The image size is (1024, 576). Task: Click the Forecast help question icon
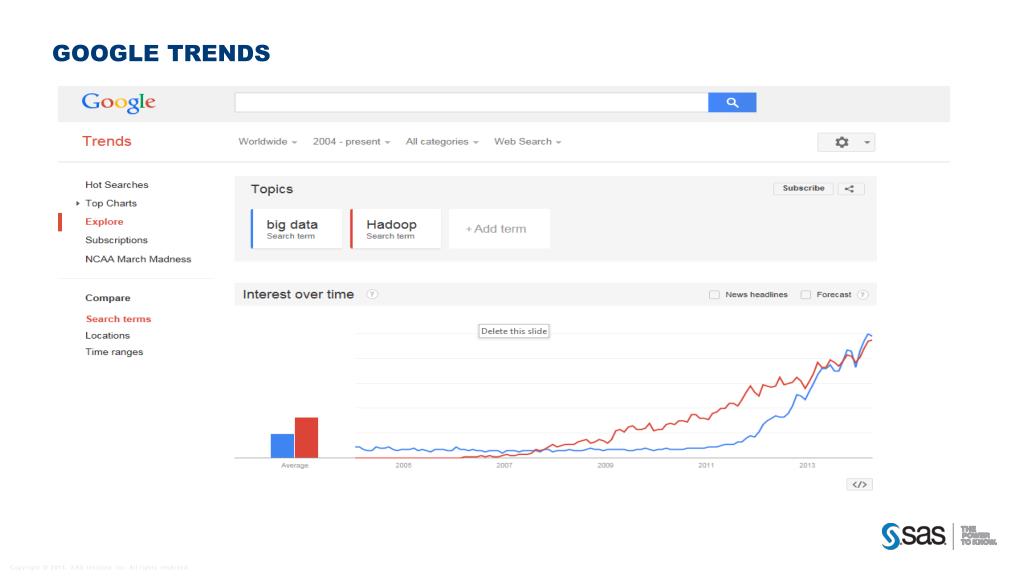coord(863,295)
